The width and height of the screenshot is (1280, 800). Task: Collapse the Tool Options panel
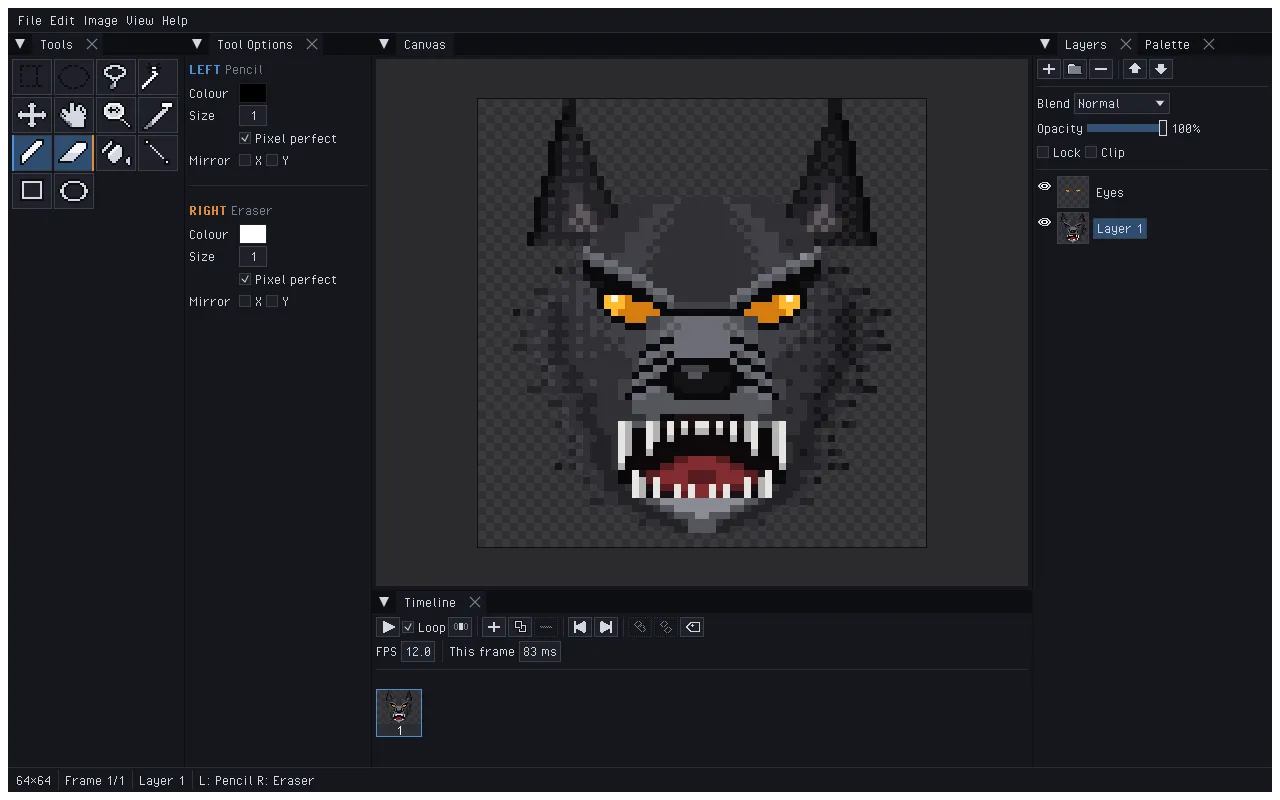click(197, 44)
